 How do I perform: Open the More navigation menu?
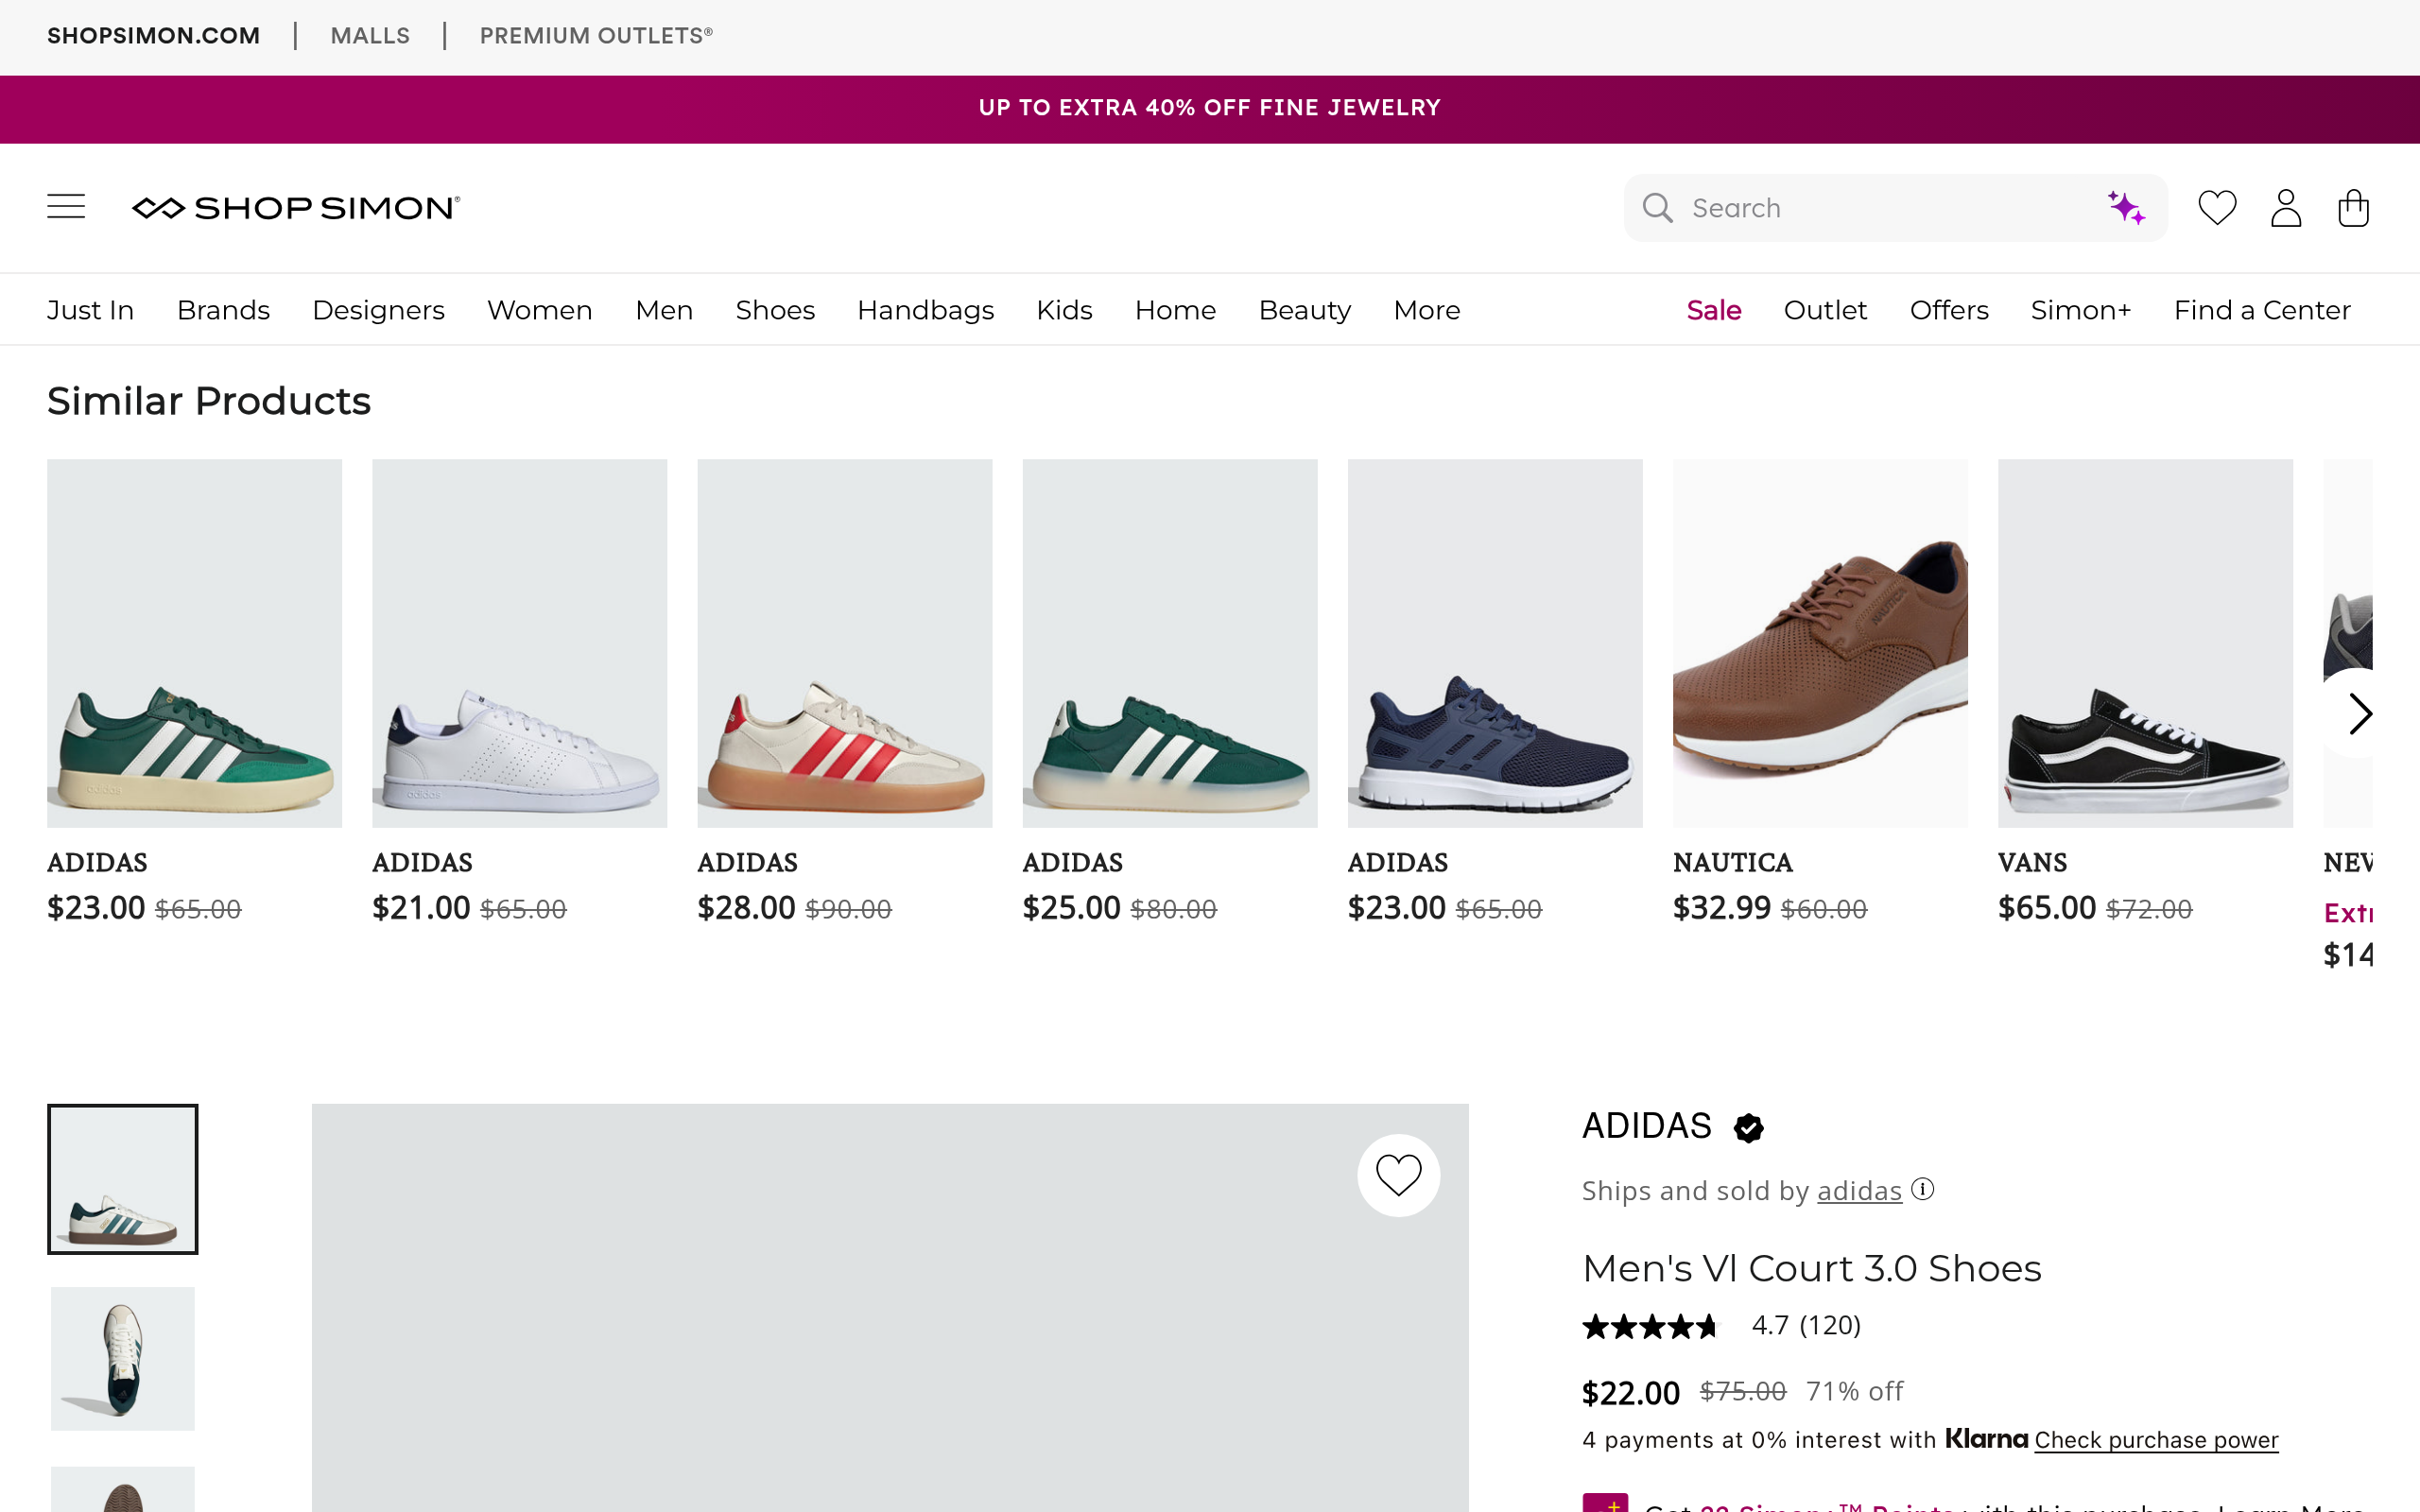(1426, 310)
